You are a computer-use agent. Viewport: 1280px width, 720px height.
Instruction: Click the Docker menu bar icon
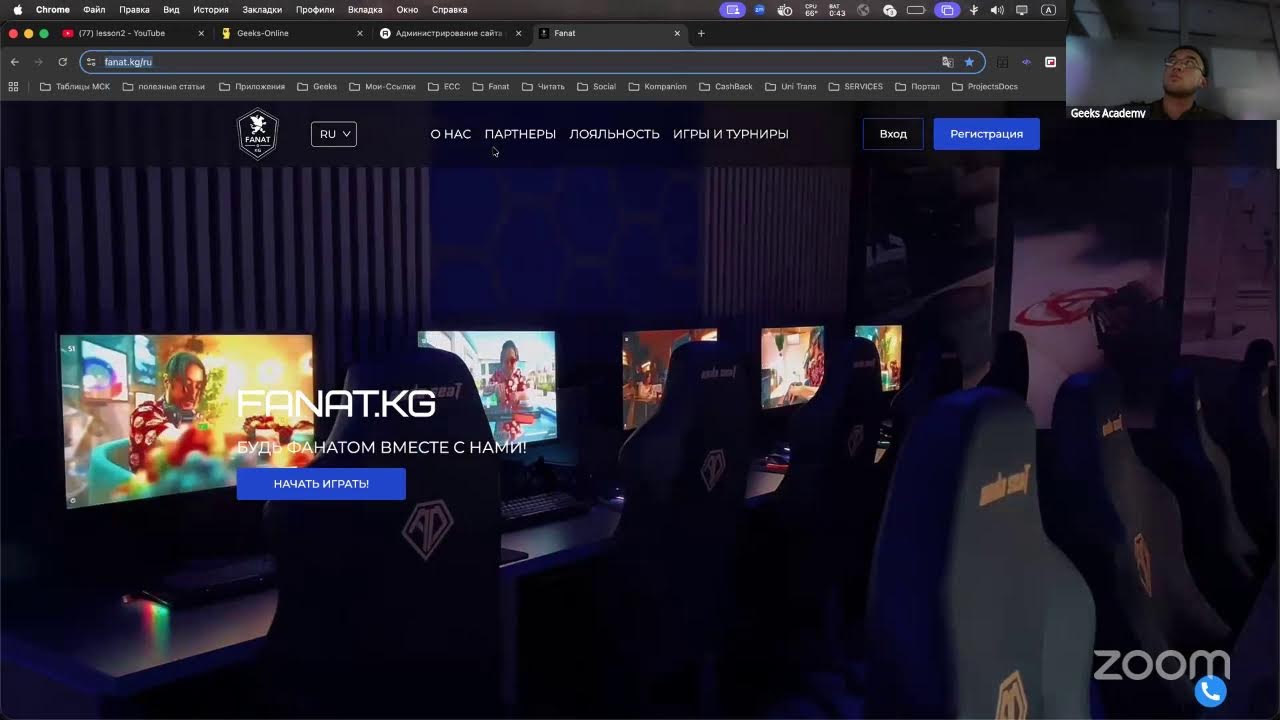(785, 10)
